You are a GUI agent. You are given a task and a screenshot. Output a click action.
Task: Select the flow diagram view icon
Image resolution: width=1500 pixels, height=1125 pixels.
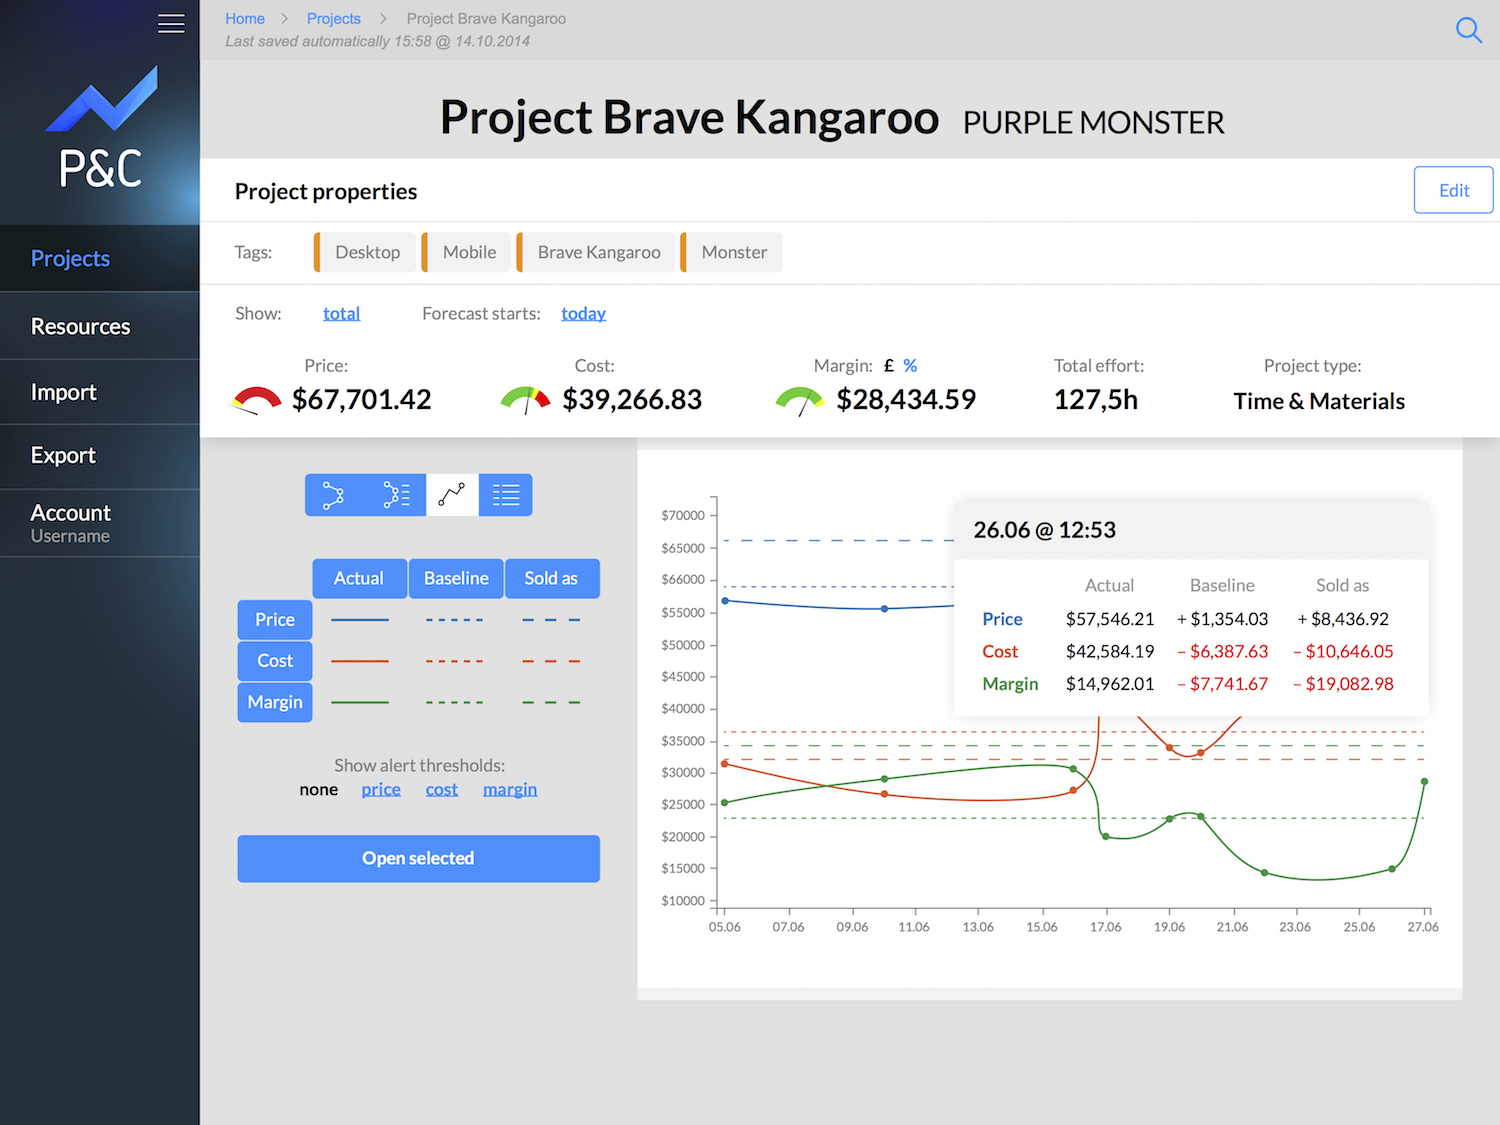click(x=333, y=495)
